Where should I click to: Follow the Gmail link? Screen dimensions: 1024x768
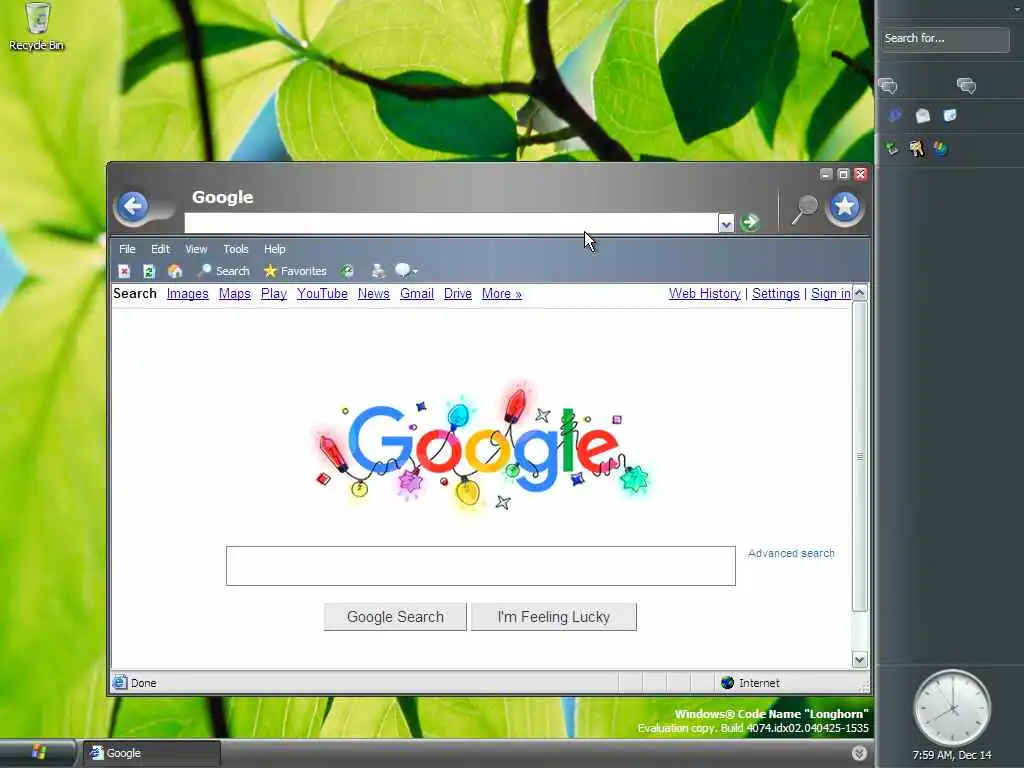pyautogui.click(x=417, y=294)
